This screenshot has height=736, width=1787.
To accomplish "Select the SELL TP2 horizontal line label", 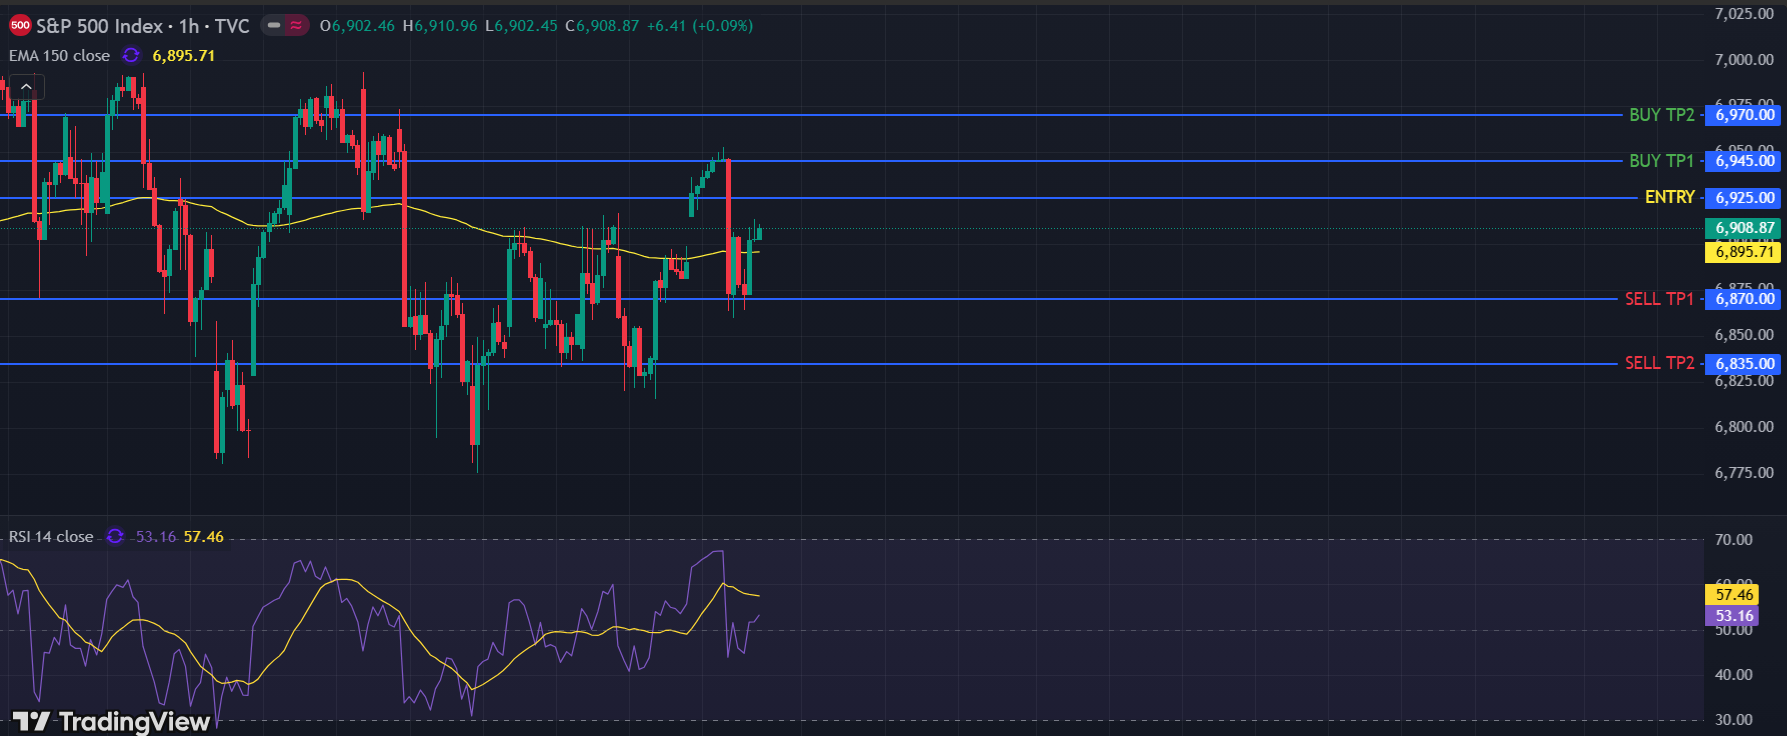I will point(1659,363).
